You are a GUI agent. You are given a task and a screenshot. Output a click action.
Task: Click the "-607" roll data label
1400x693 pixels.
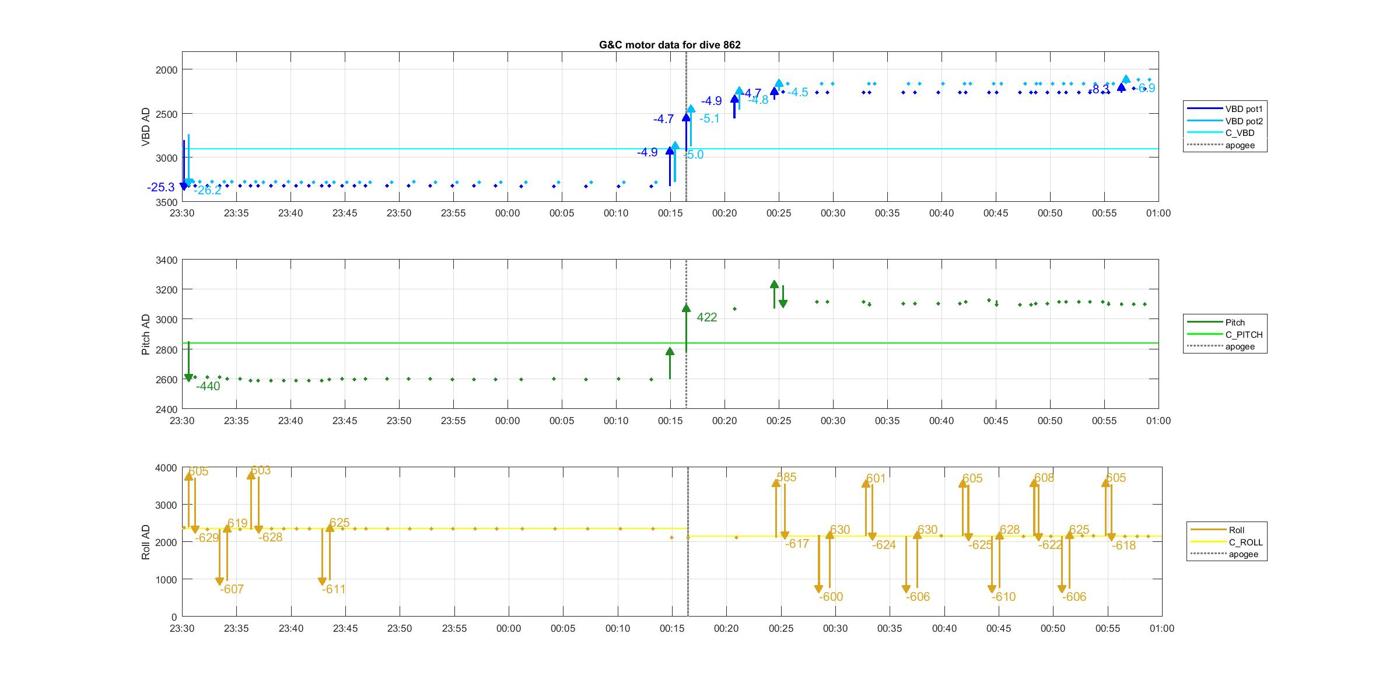click(x=232, y=589)
